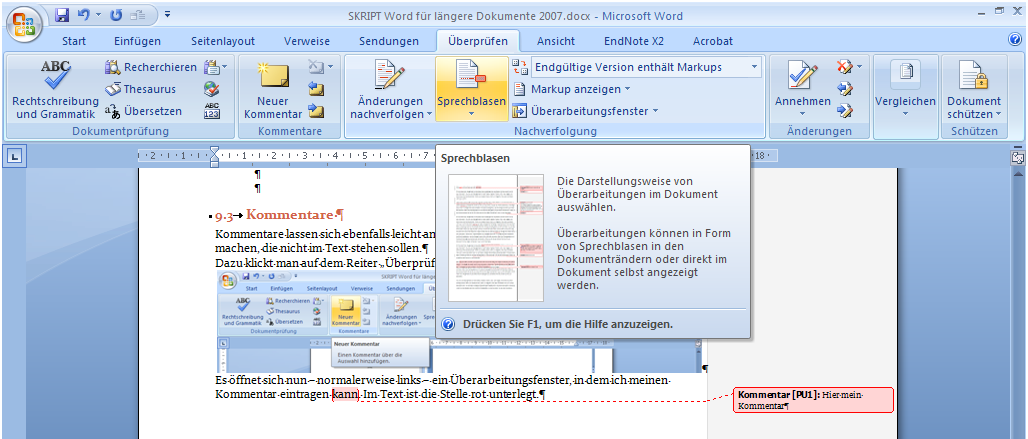Open the EndNote X2 tab
This screenshot has height=439, width=1028.
coord(634,41)
